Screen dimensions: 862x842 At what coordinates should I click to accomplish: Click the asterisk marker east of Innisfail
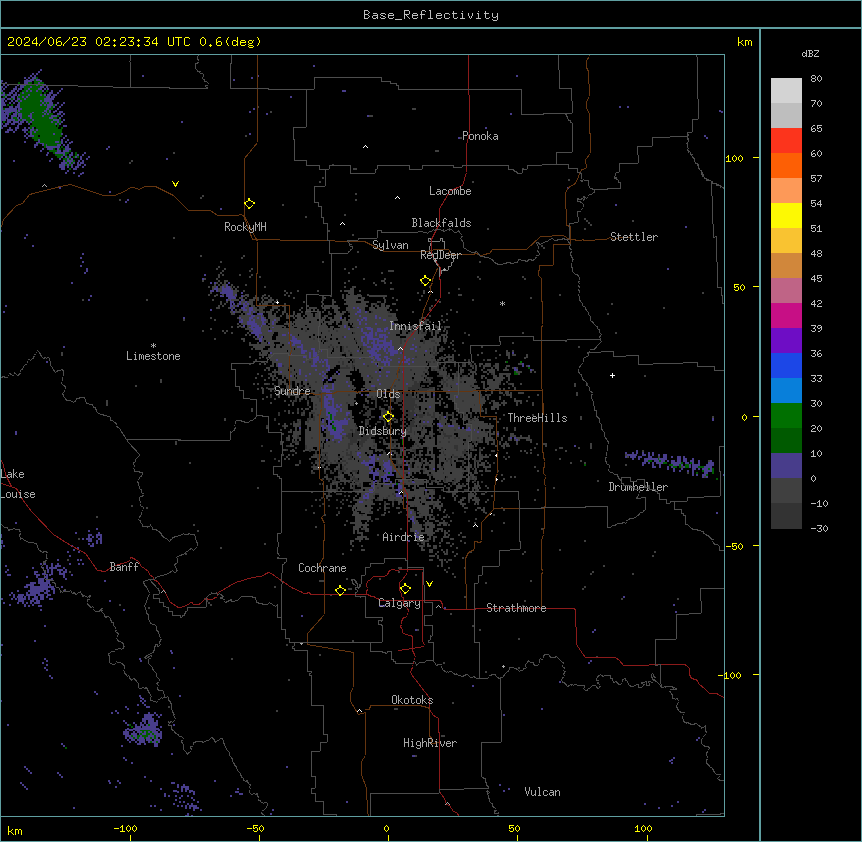click(x=502, y=303)
